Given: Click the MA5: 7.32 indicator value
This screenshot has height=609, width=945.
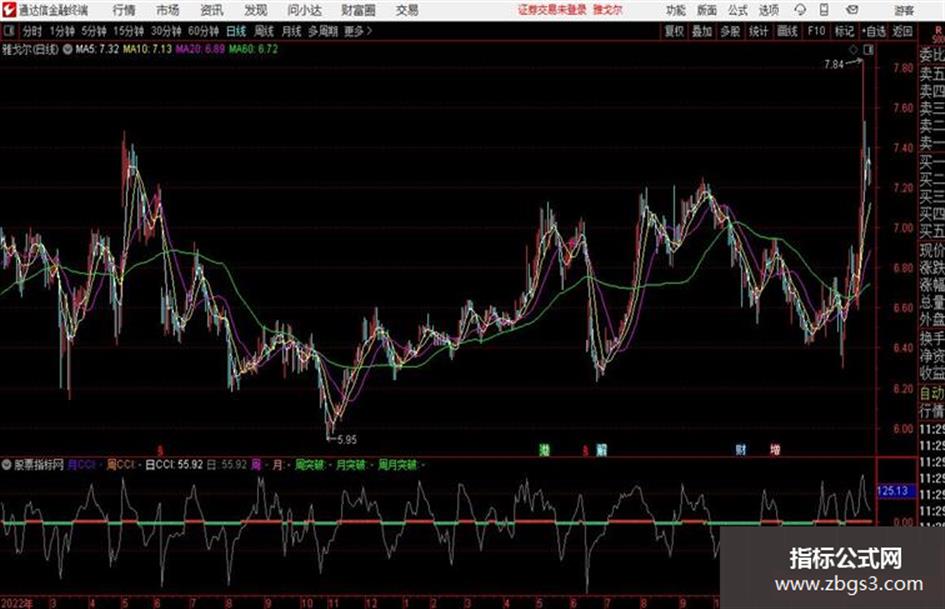Looking at the screenshot, I should 97,49.
